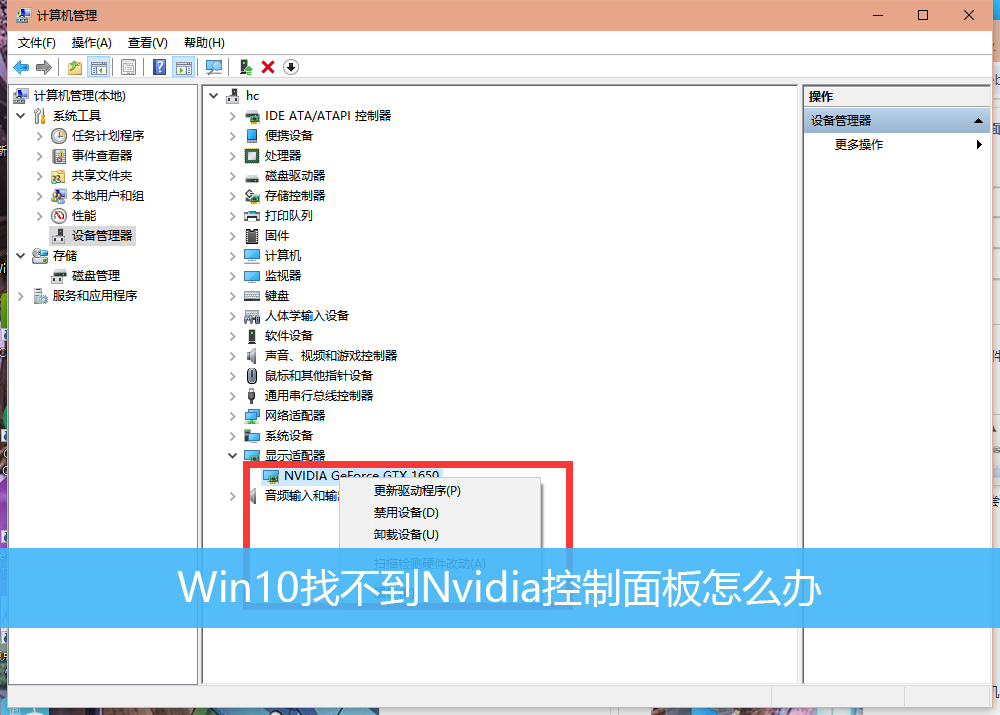Choose 更新驱动程序(P) from context menu
Viewport: 1000px width, 715px height.
(417, 491)
